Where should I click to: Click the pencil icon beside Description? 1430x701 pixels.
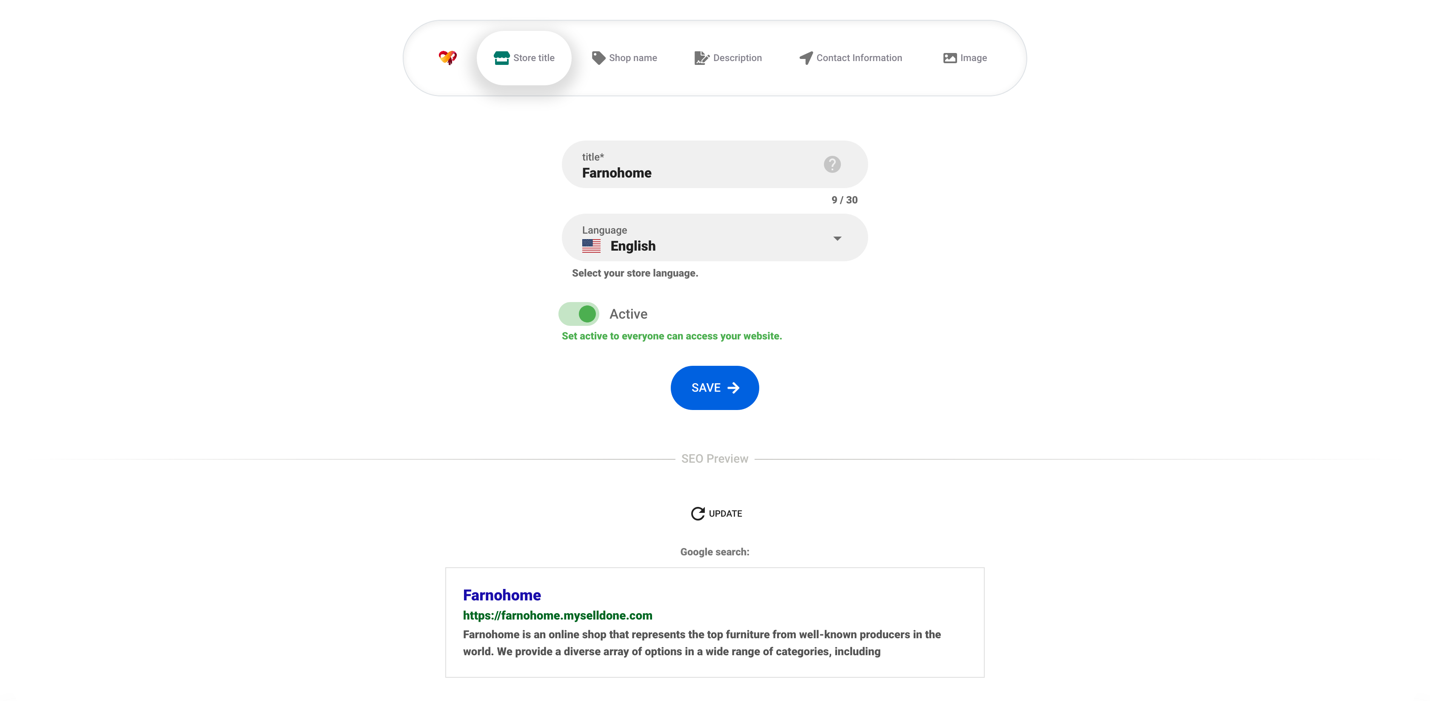pyautogui.click(x=702, y=58)
